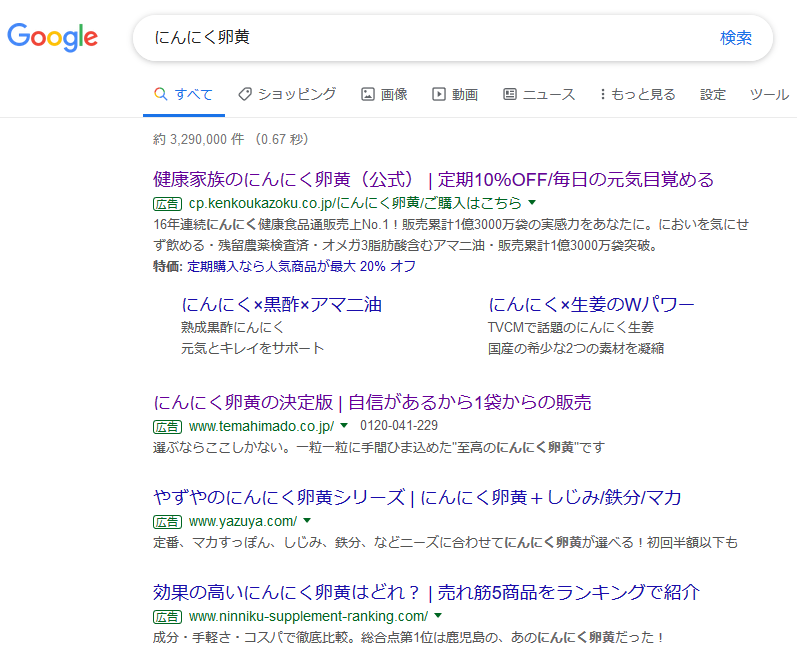Click the snippet beginning 16年連続にんにく健康食品
The image size is (797, 661).
pyautogui.click(x=451, y=235)
